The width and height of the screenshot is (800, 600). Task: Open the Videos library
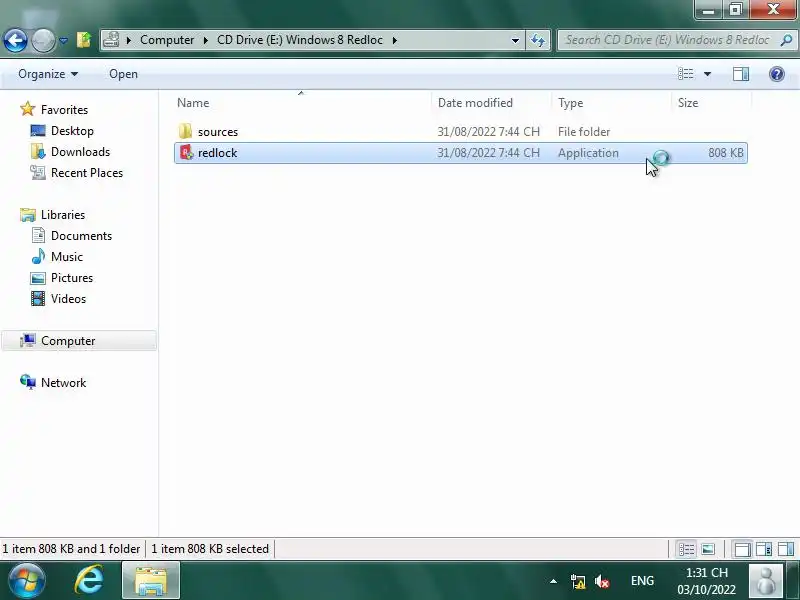click(x=68, y=298)
